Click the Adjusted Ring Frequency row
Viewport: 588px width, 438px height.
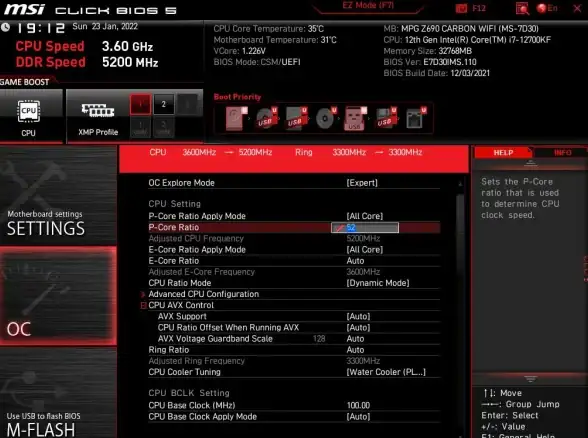[294, 361]
